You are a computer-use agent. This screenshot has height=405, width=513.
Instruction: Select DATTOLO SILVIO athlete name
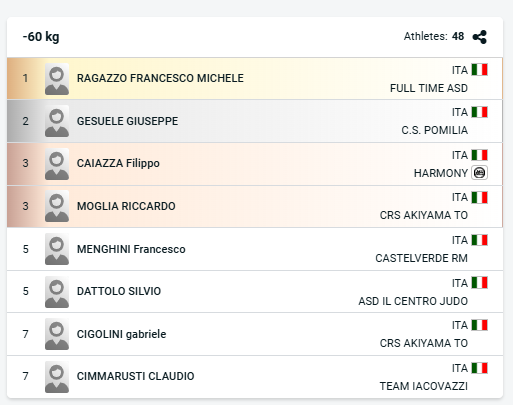tap(119, 291)
